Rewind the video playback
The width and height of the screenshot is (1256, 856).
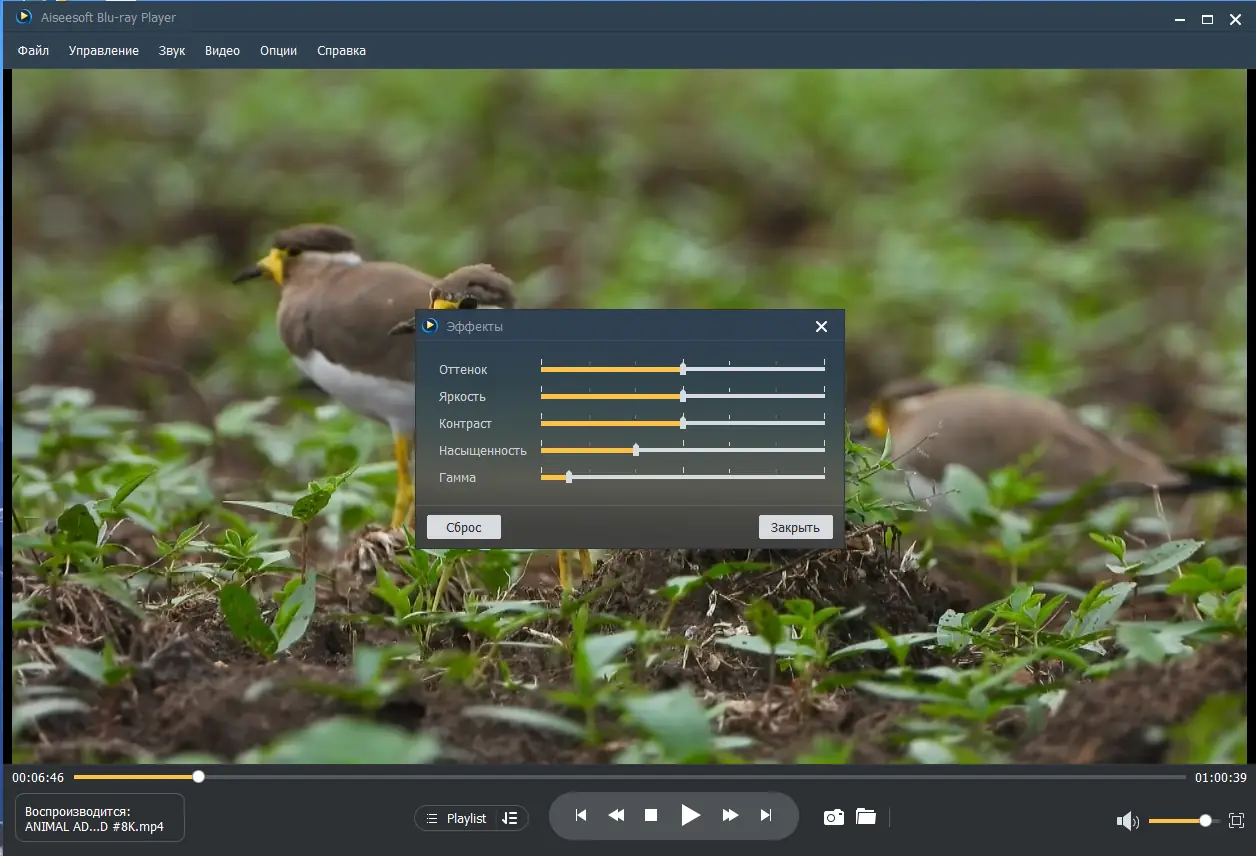pos(616,816)
